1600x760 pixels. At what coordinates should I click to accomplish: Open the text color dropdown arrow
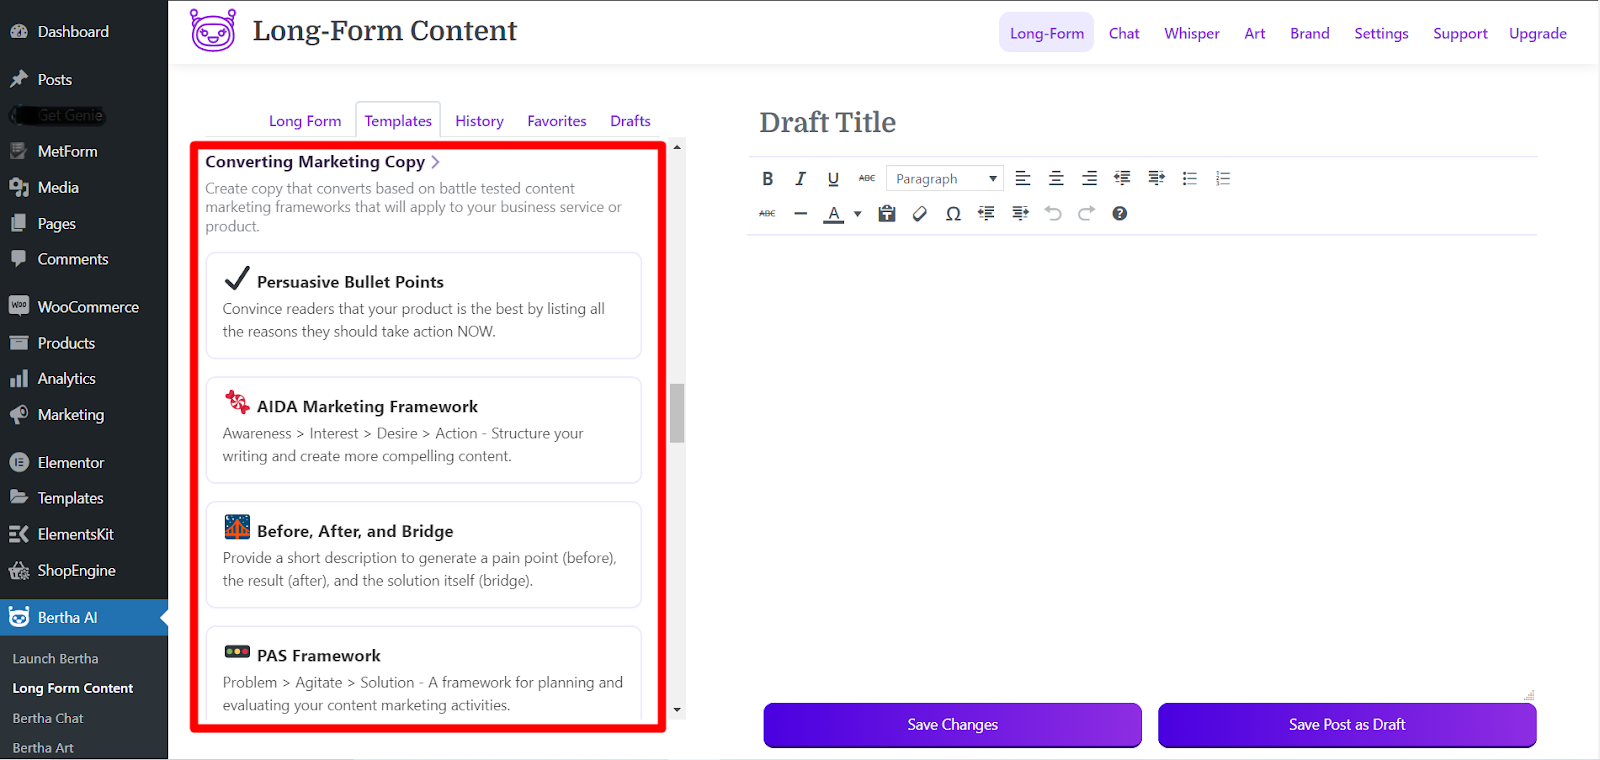click(857, 214)
